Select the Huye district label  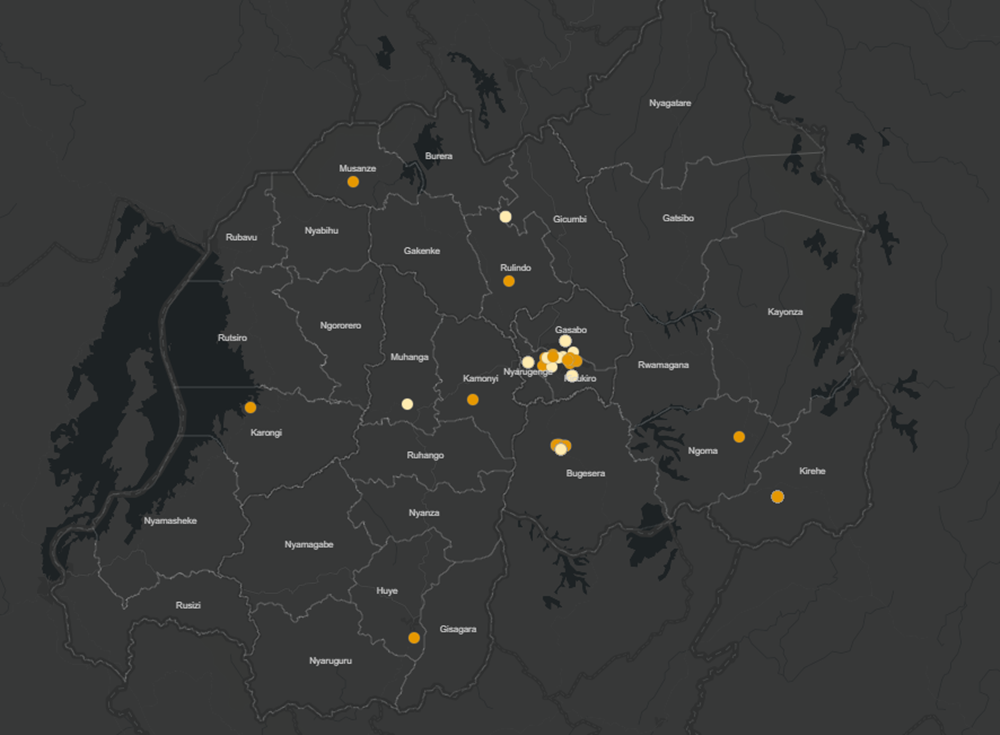[387, 591]
